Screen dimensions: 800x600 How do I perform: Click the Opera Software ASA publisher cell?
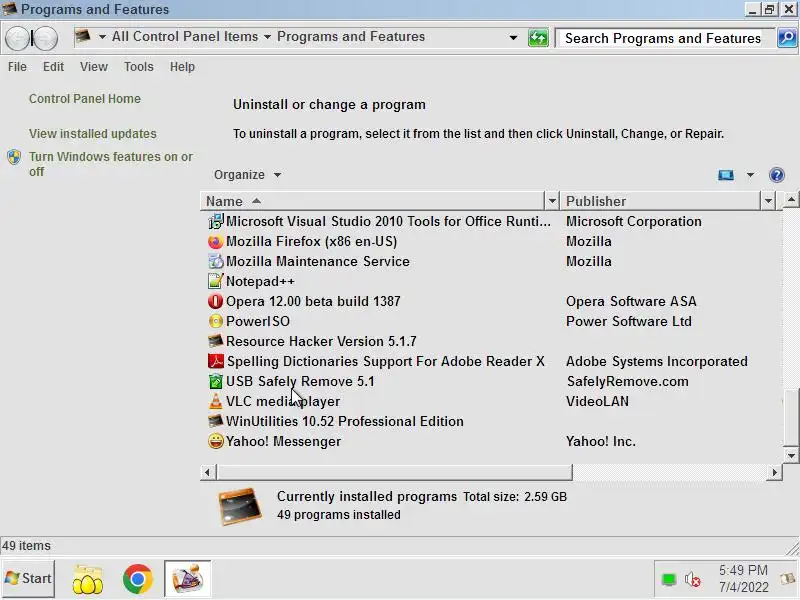click(631, 302)
